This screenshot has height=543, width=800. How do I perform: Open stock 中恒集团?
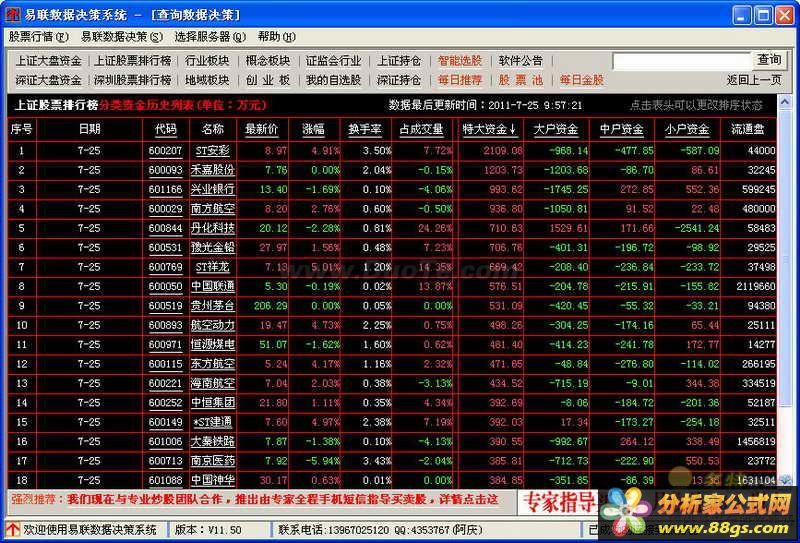[x=213, y=403]
